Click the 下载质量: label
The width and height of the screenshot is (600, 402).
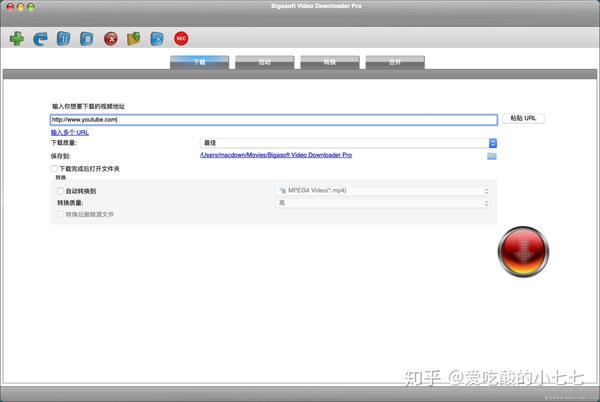click(64, 143)
